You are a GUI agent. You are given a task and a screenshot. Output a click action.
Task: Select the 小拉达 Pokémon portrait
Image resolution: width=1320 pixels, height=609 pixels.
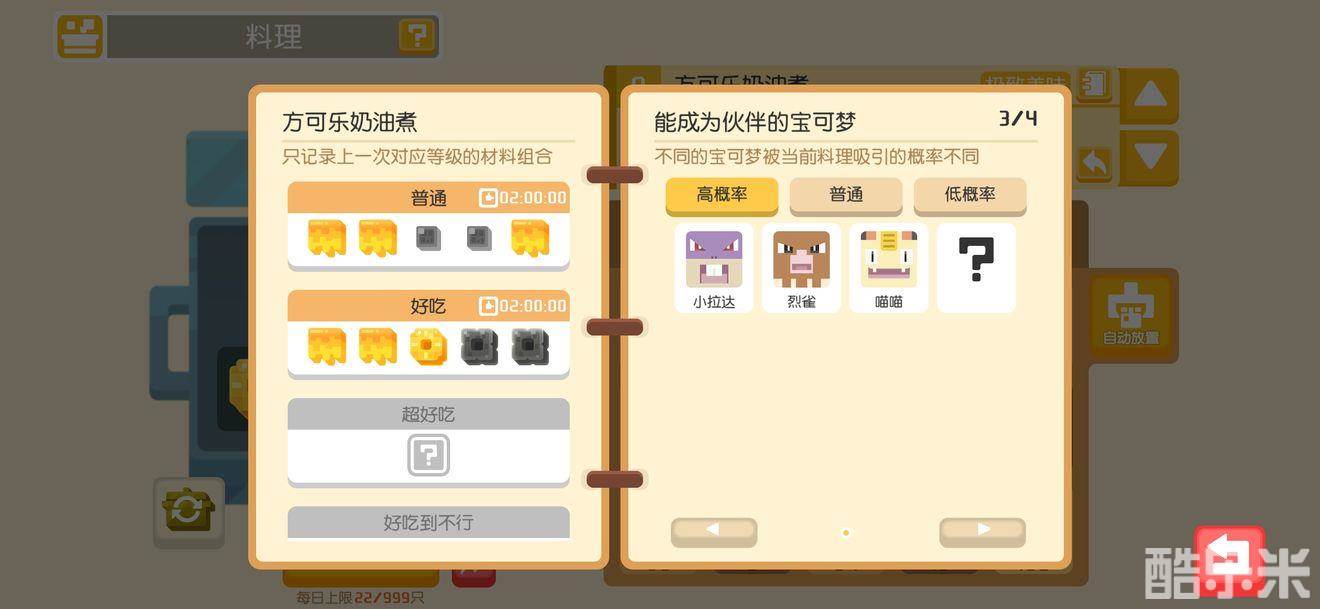coord(714,268)
